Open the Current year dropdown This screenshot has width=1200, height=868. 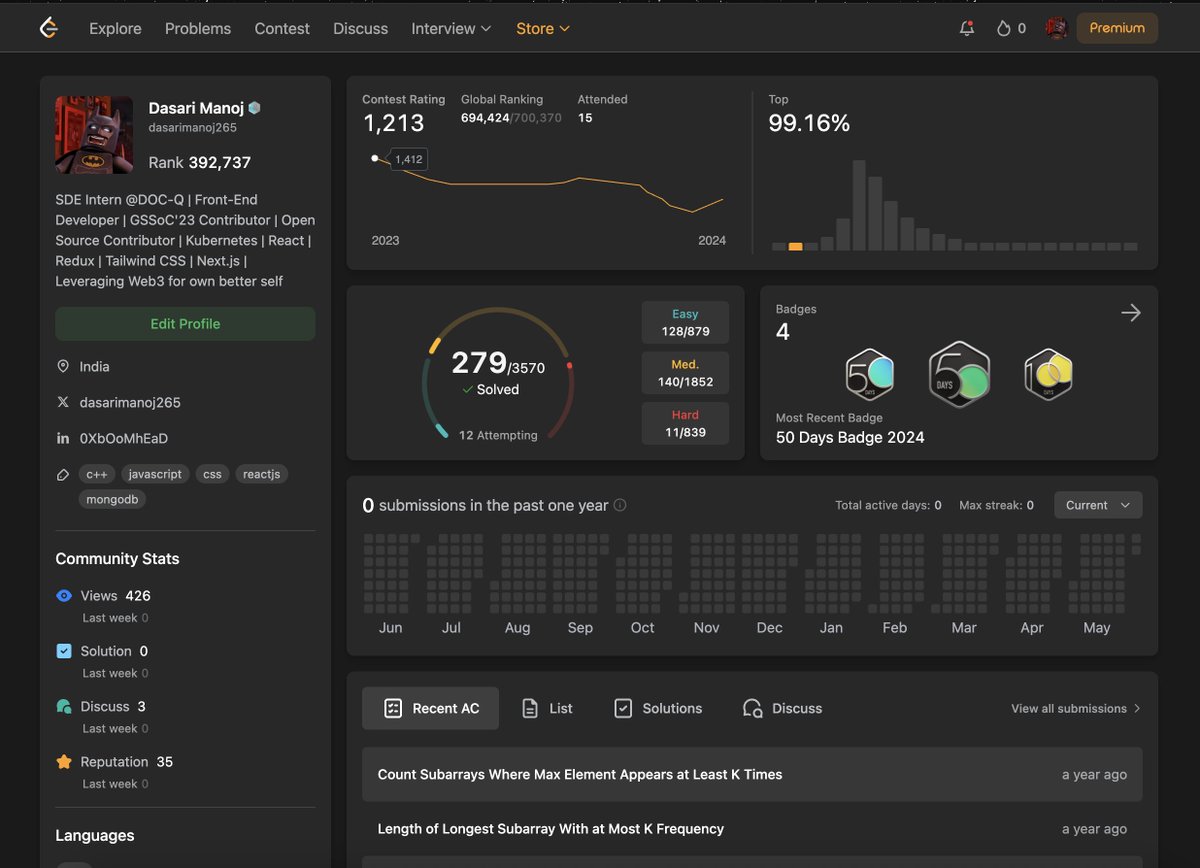point(1098,505)
